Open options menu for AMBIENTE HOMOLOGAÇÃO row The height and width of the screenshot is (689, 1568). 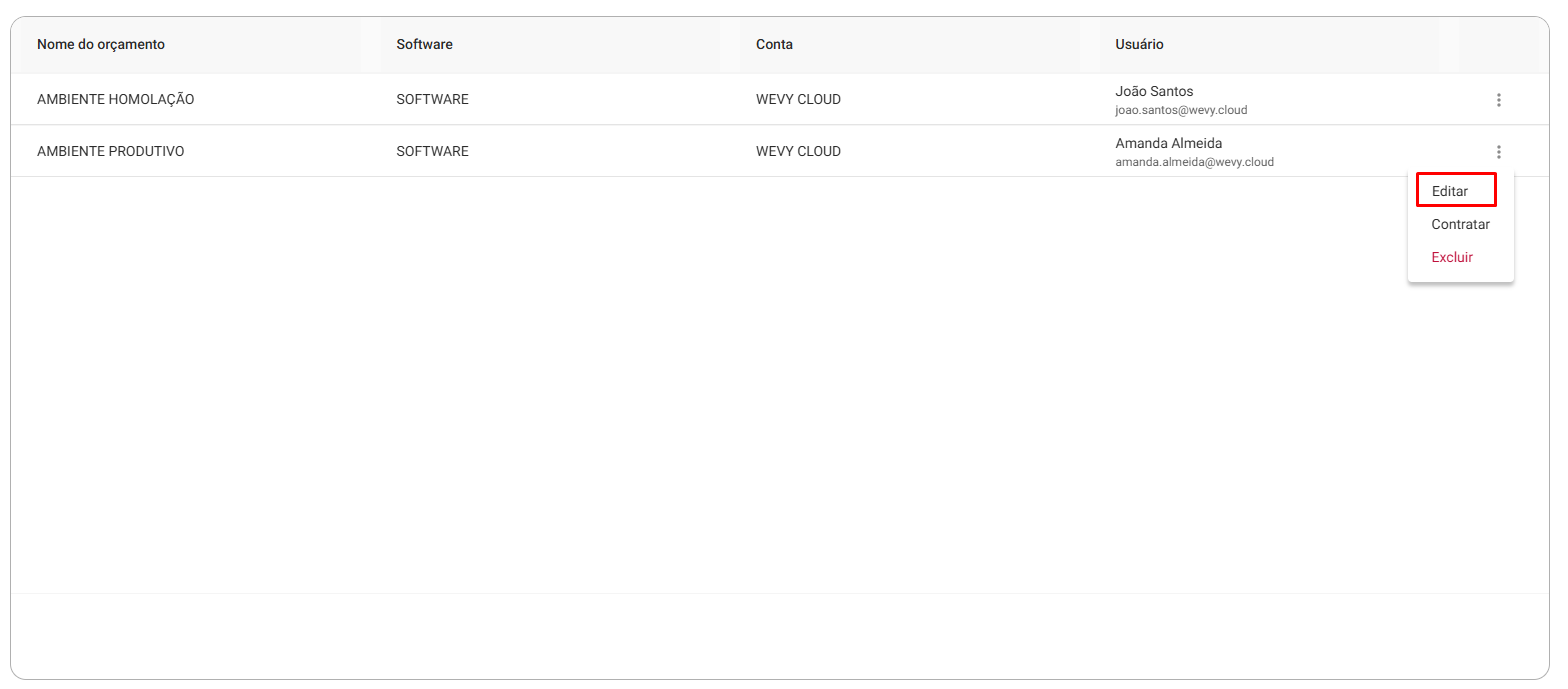pos(1498,100)
